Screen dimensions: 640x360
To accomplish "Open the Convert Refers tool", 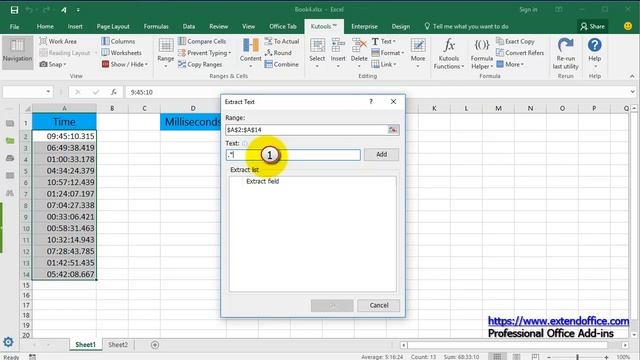I will click(520, 53).
